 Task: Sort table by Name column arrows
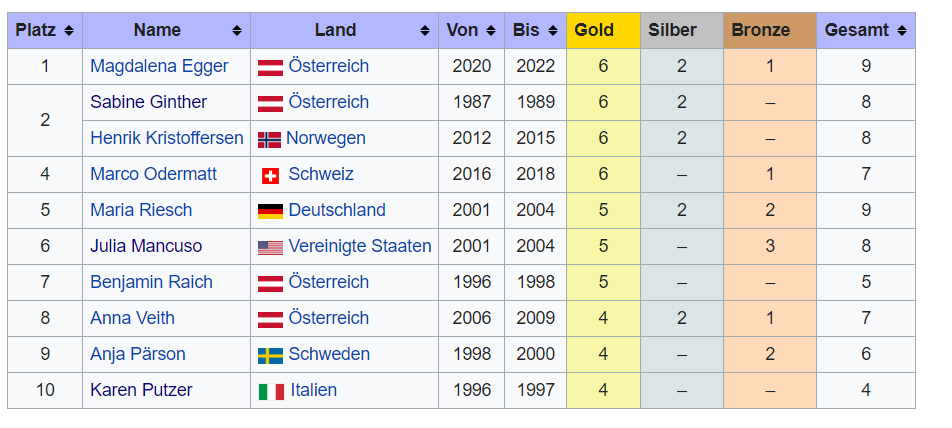click(236, 31)
